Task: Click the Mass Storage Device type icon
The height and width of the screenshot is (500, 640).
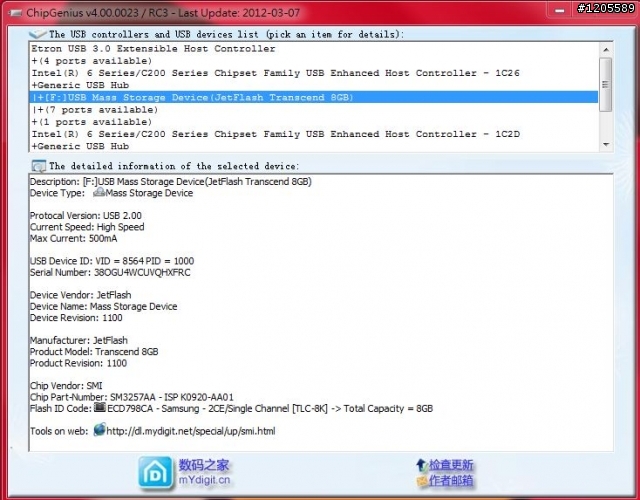Action: (99, 192)
